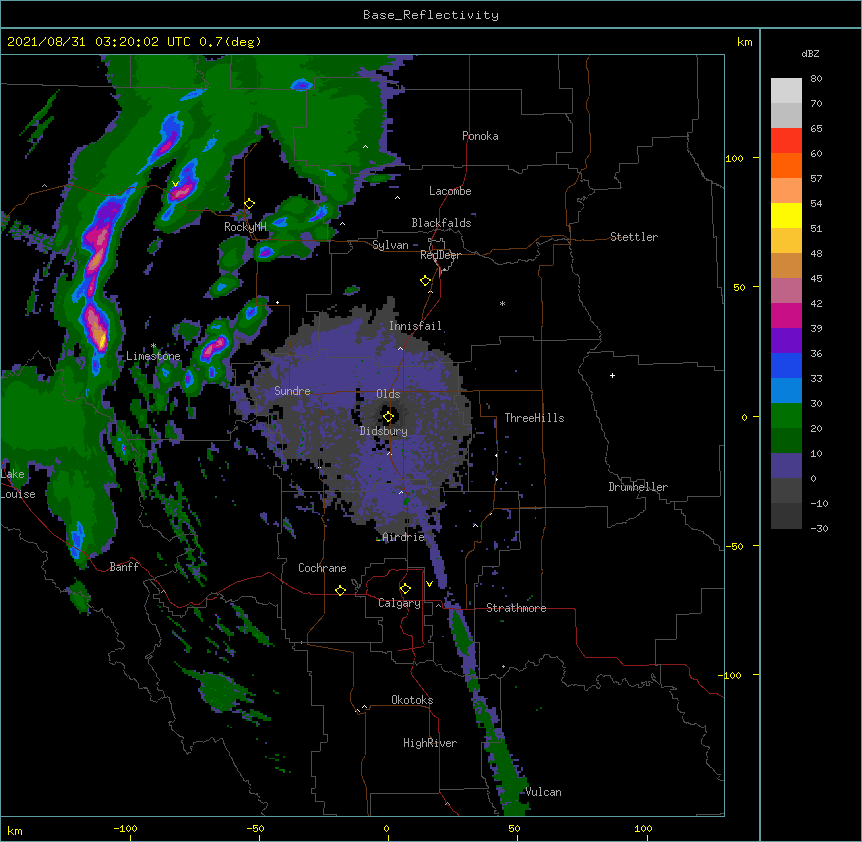Click the red 65 dBZ legend swatch
The image size is (862, 842).
[x=786, y=141]
